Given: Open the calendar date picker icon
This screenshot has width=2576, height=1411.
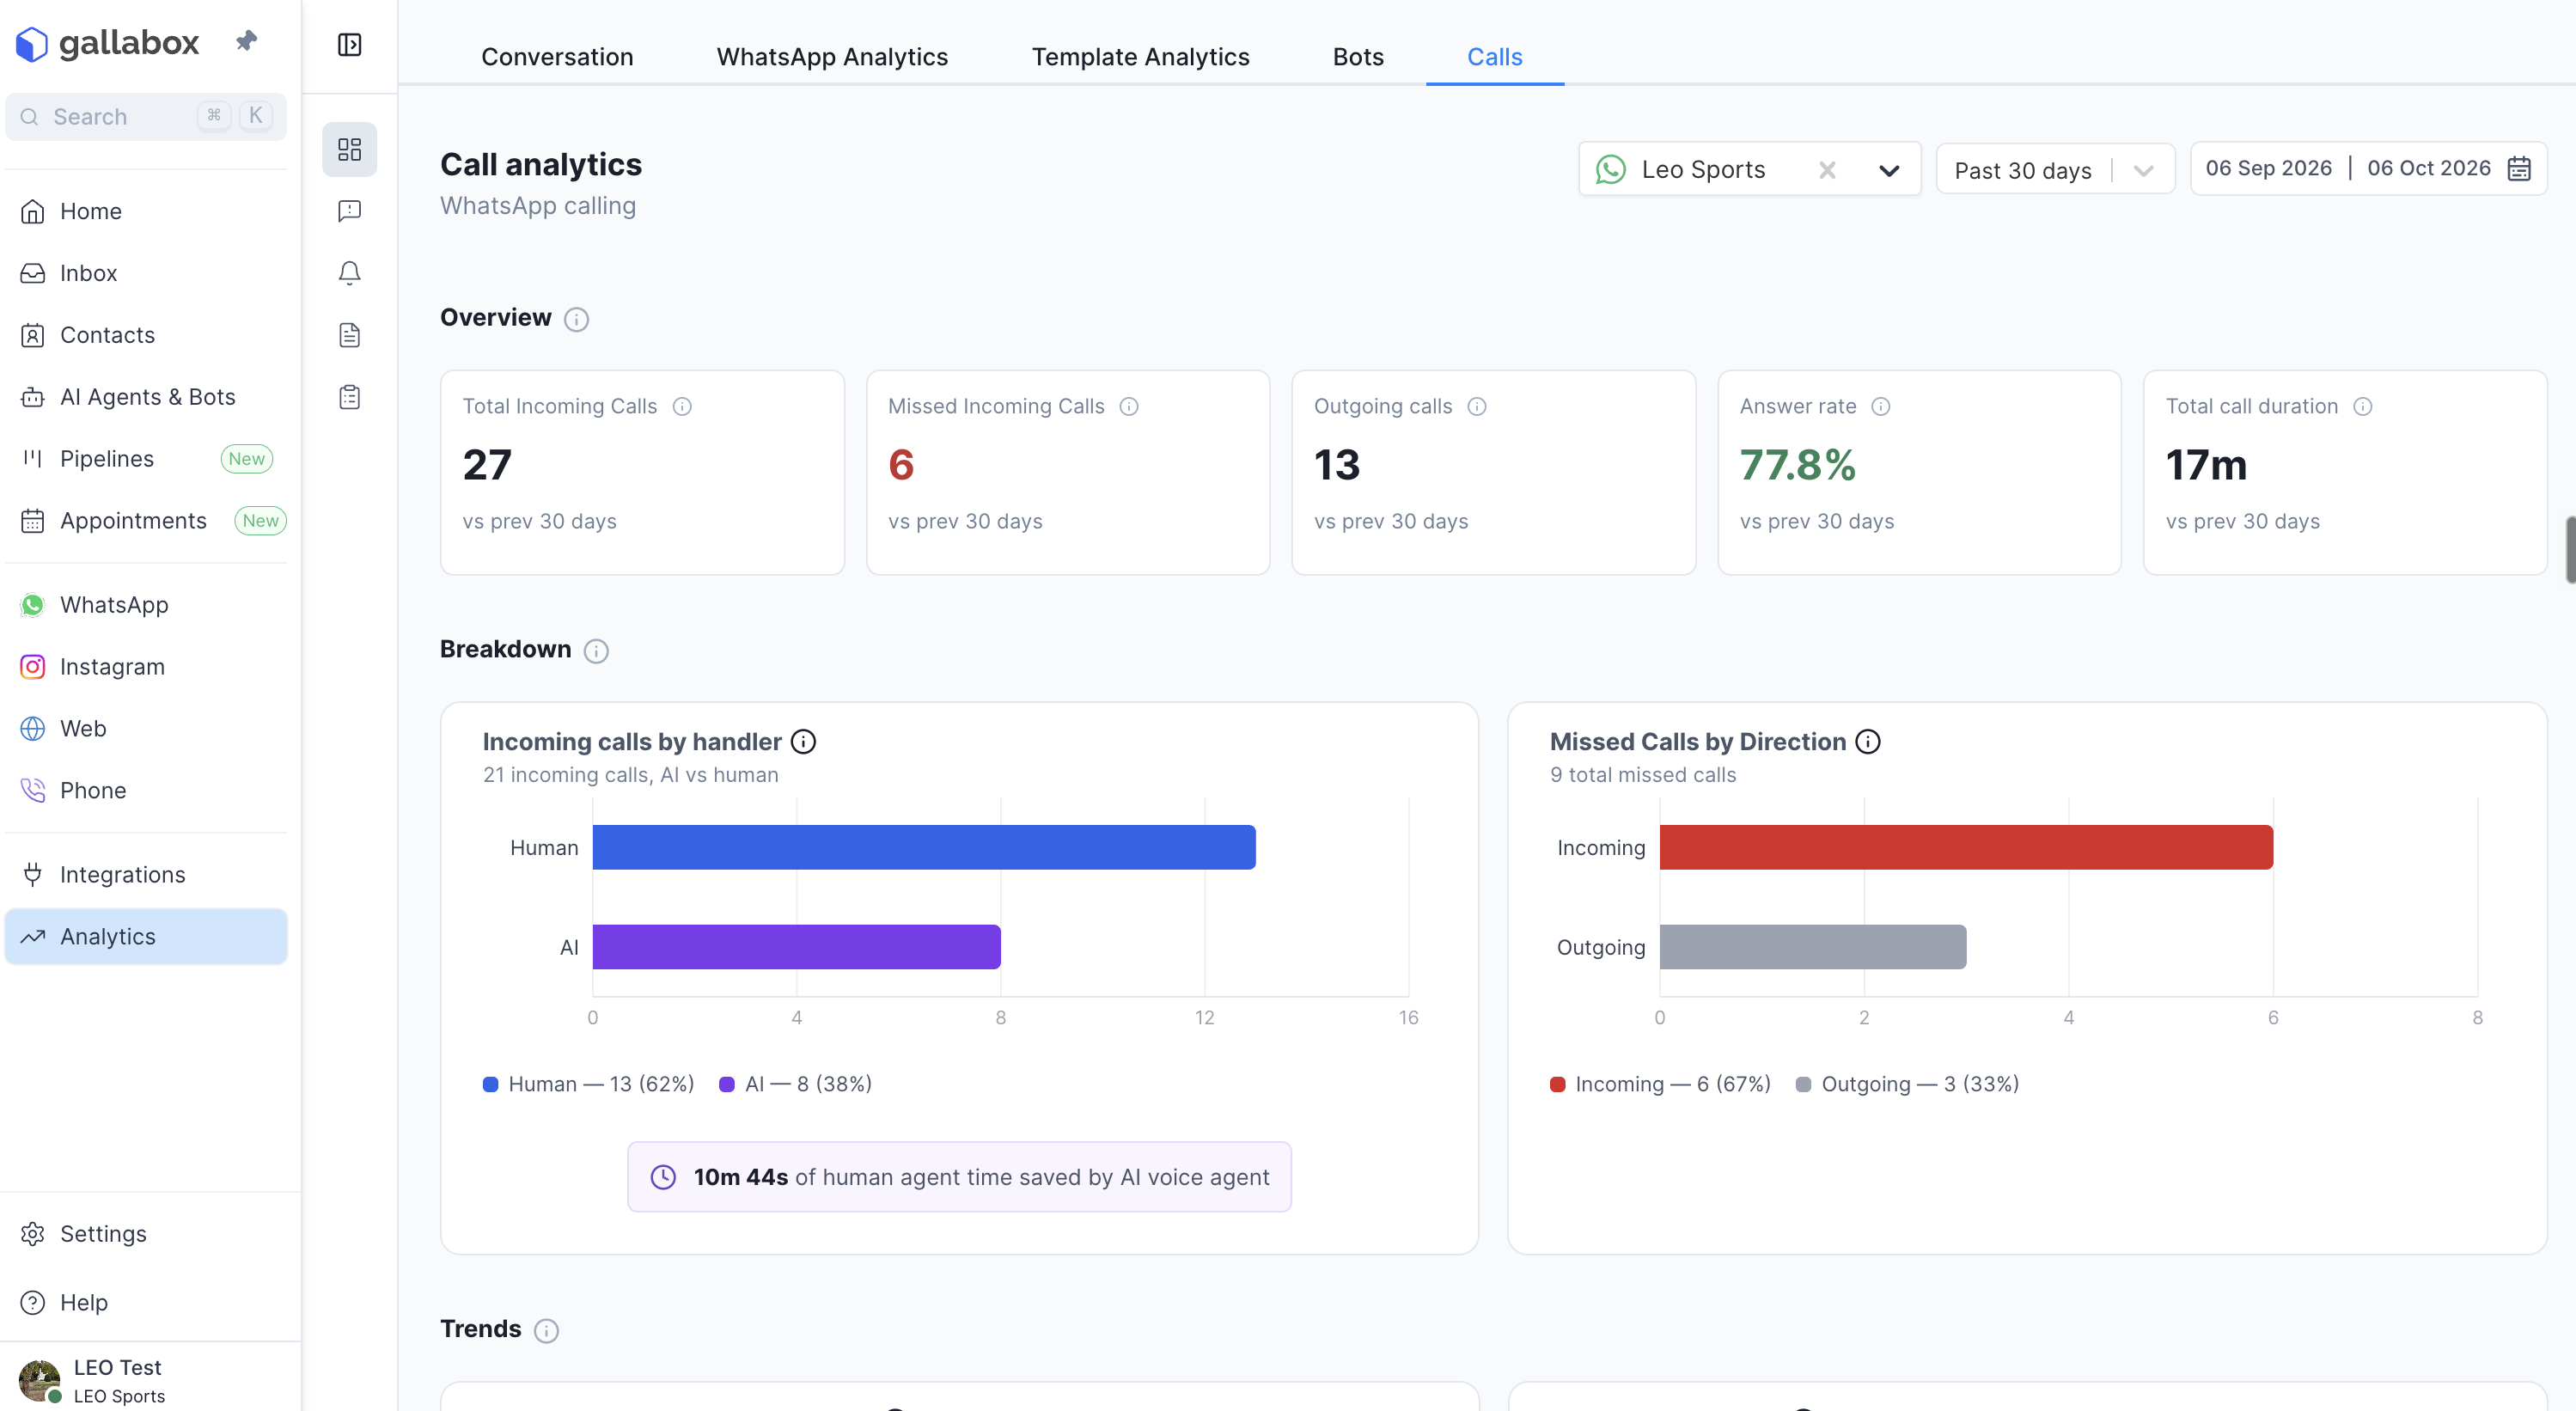Looking at the screenshot, I should tap(2519, 169).
